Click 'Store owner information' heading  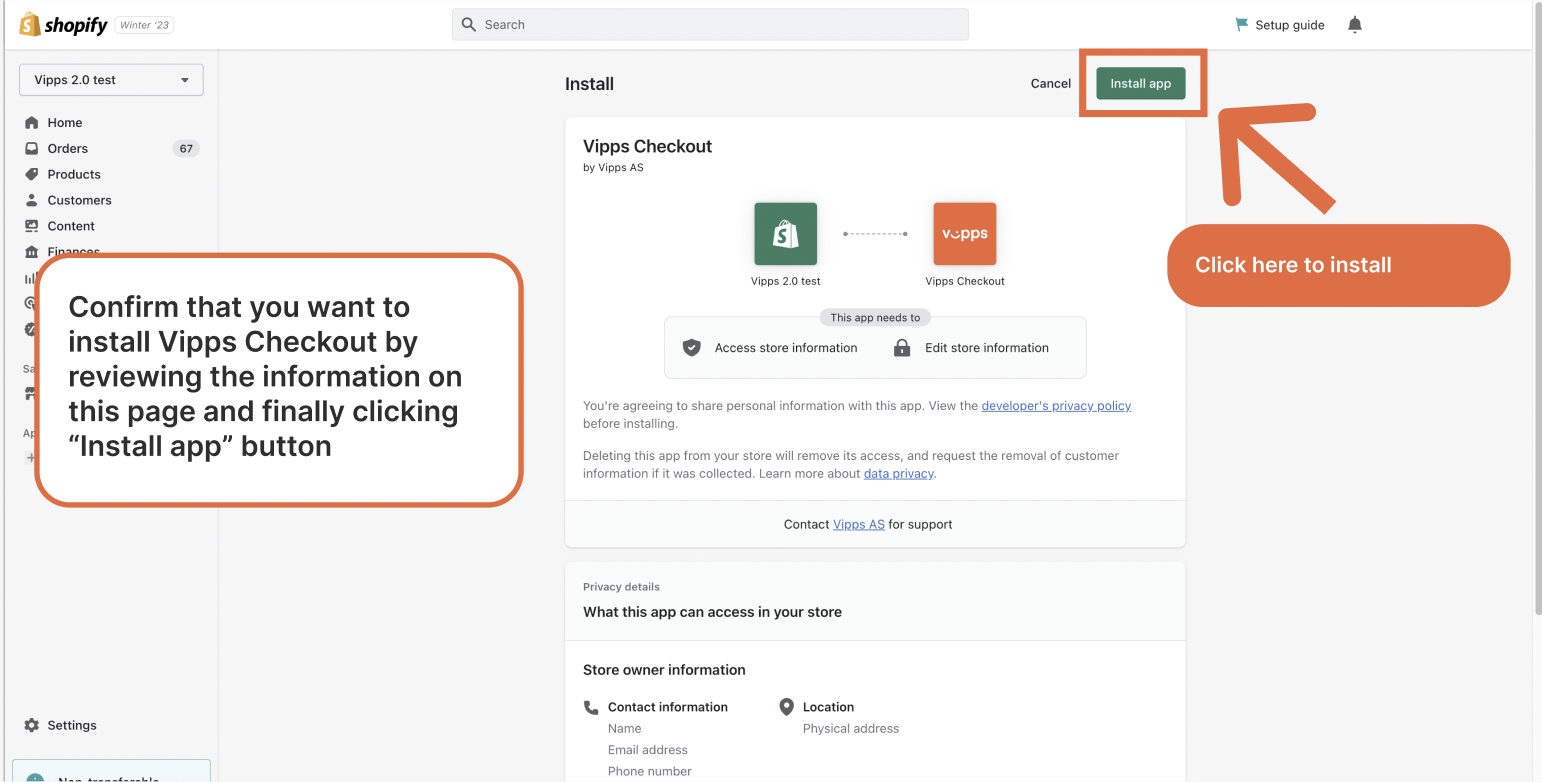click(664, 670)
